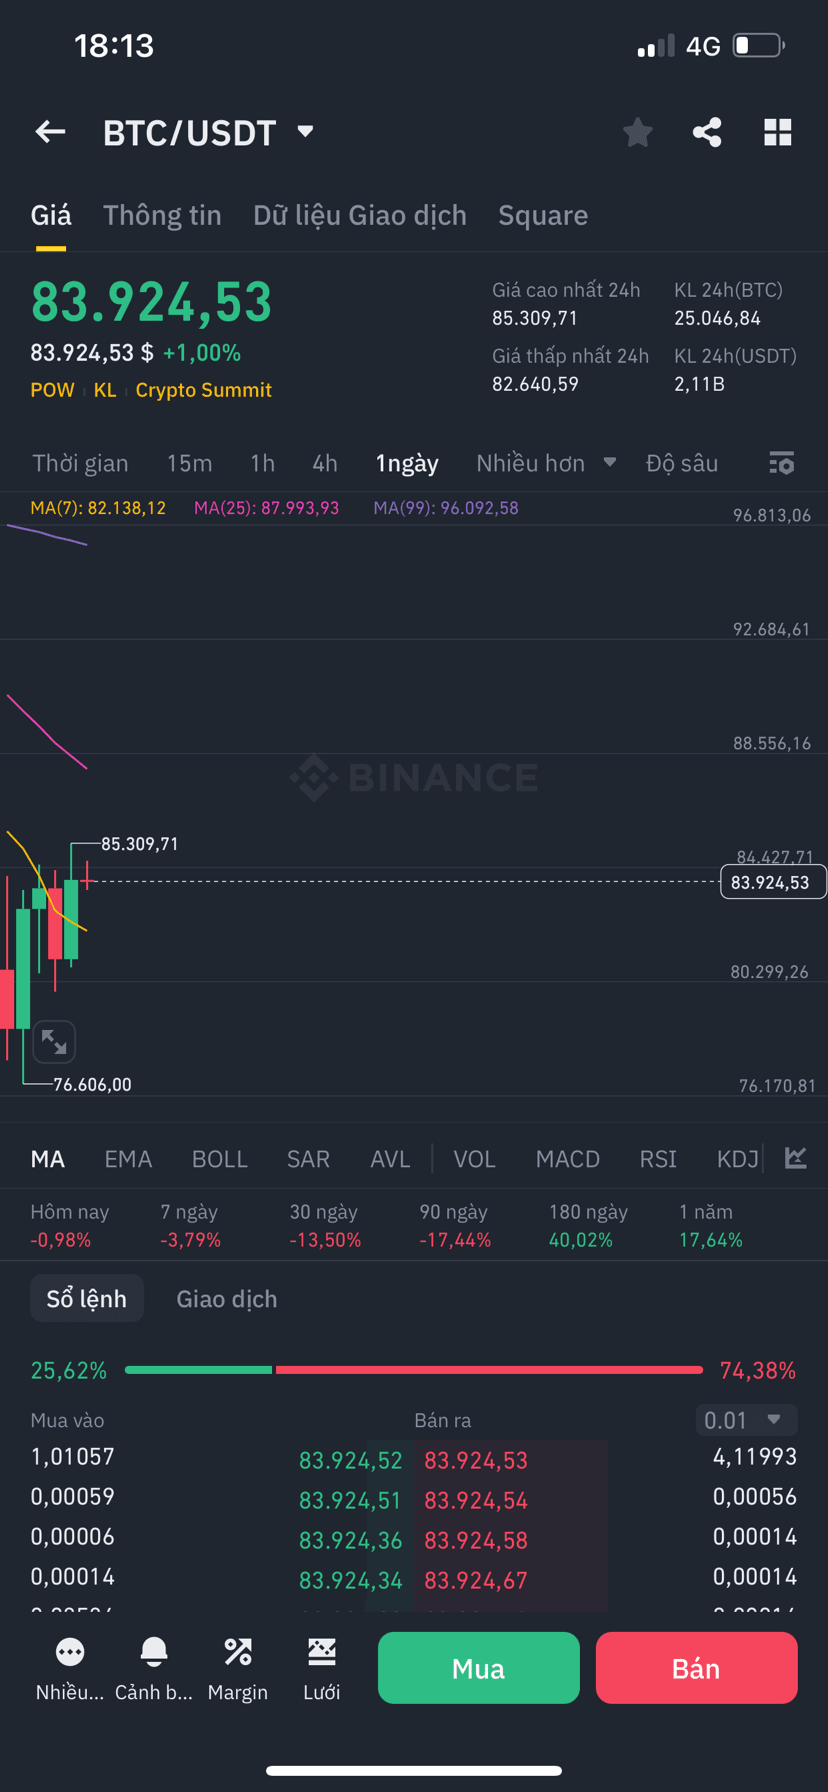The width and height of the screenshot is (828, 1792).
Task: Select bid price 83.924,51
Action: tap(350, 1500)
